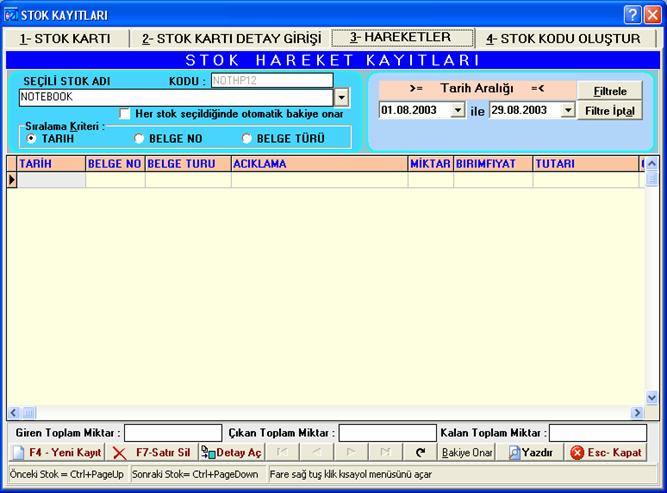
Task: Open the start date 01.08.2003 dropdown
Action: [x=457, y=111]
